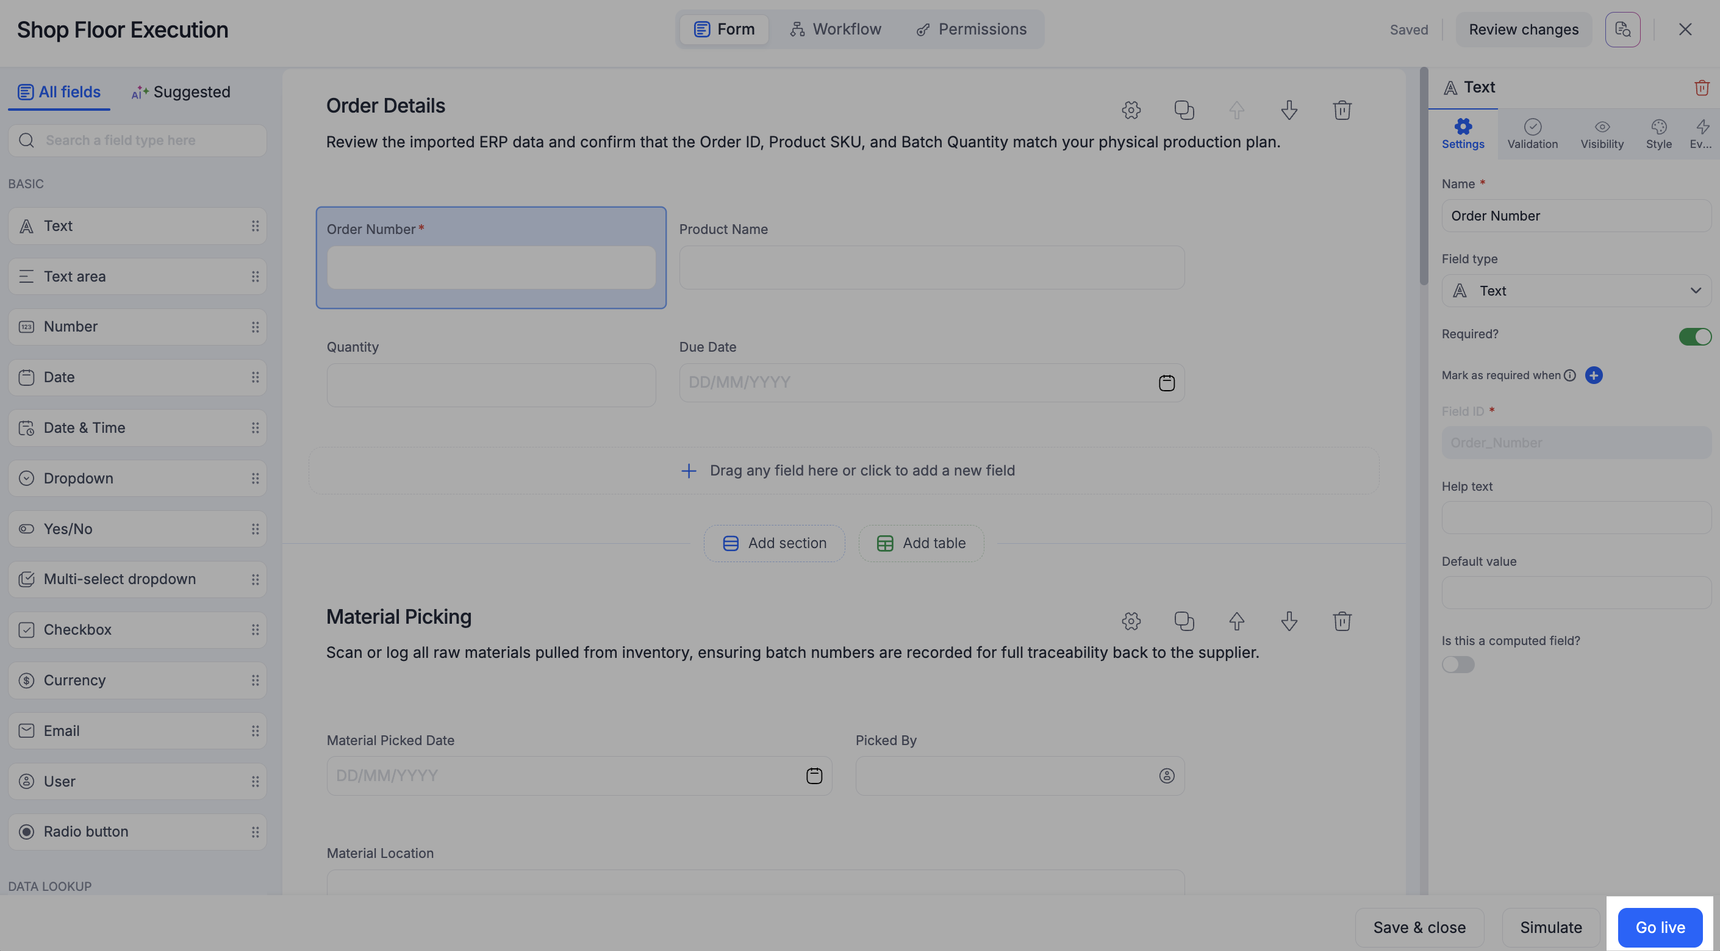Click the Go live button
Image resolution: width=1720 pixels, height=951 pixels.
coord(1660,928)
